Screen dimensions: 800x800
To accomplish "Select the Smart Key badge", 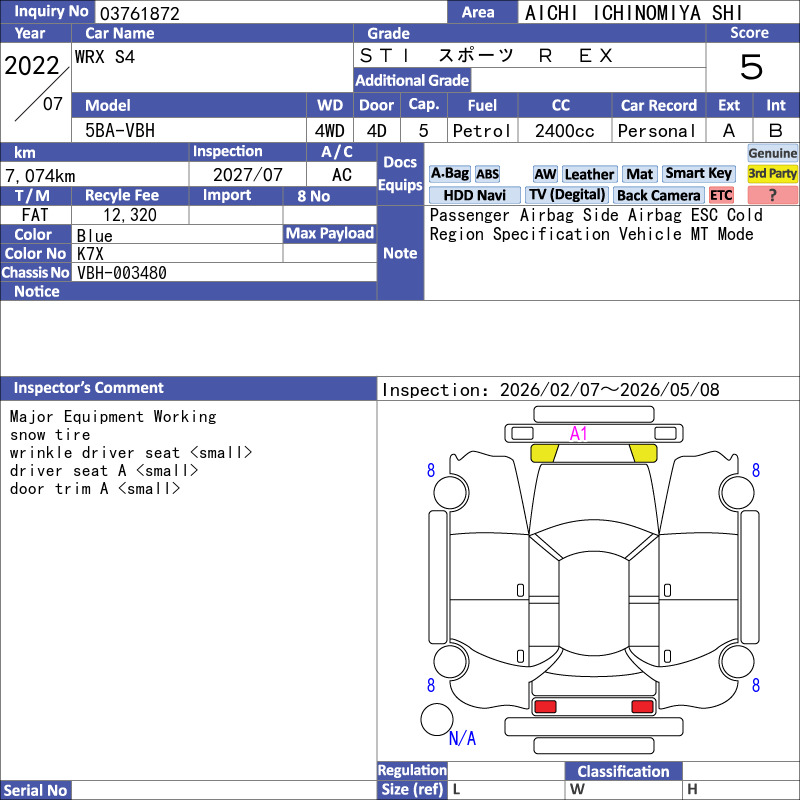I will coord(698,174).
